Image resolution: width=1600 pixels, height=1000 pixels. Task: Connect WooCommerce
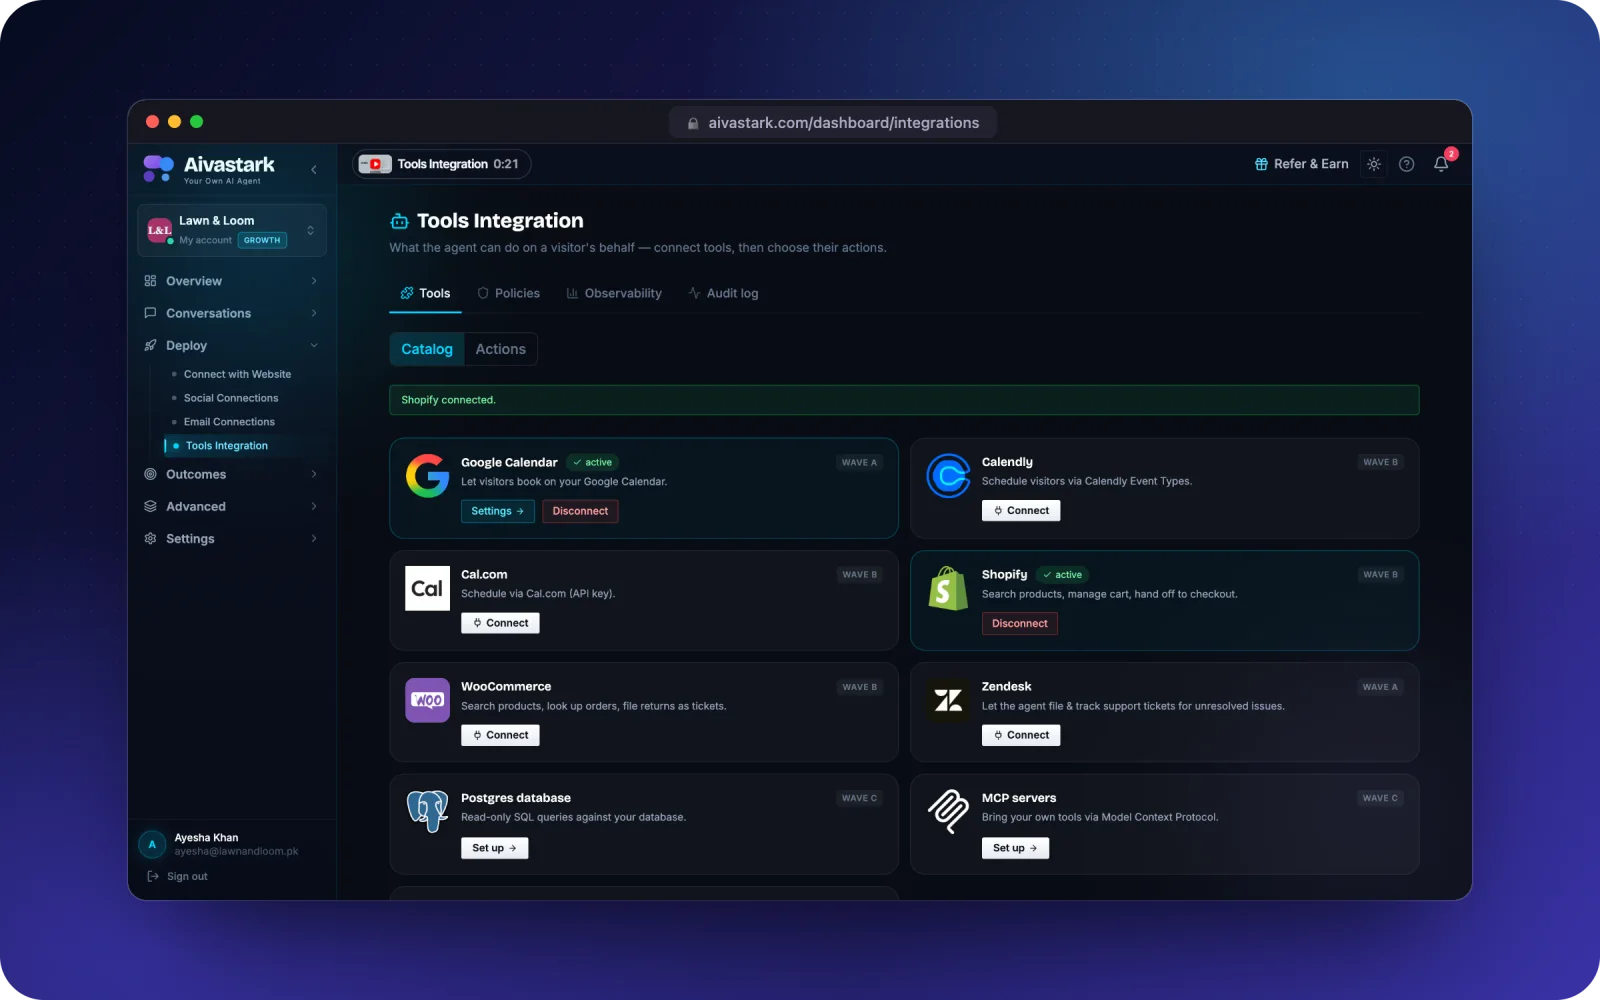pos(500,735)
